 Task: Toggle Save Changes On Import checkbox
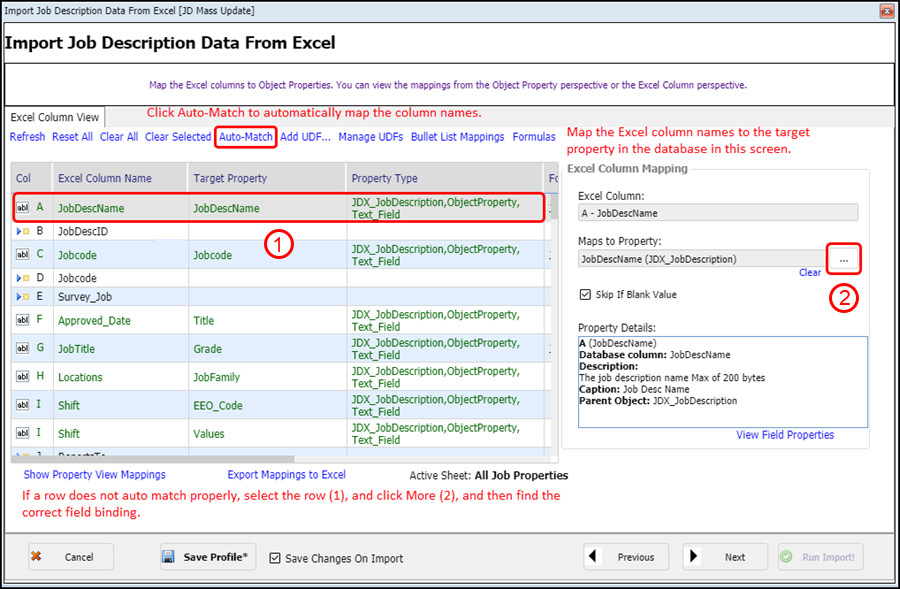point(275,558)
